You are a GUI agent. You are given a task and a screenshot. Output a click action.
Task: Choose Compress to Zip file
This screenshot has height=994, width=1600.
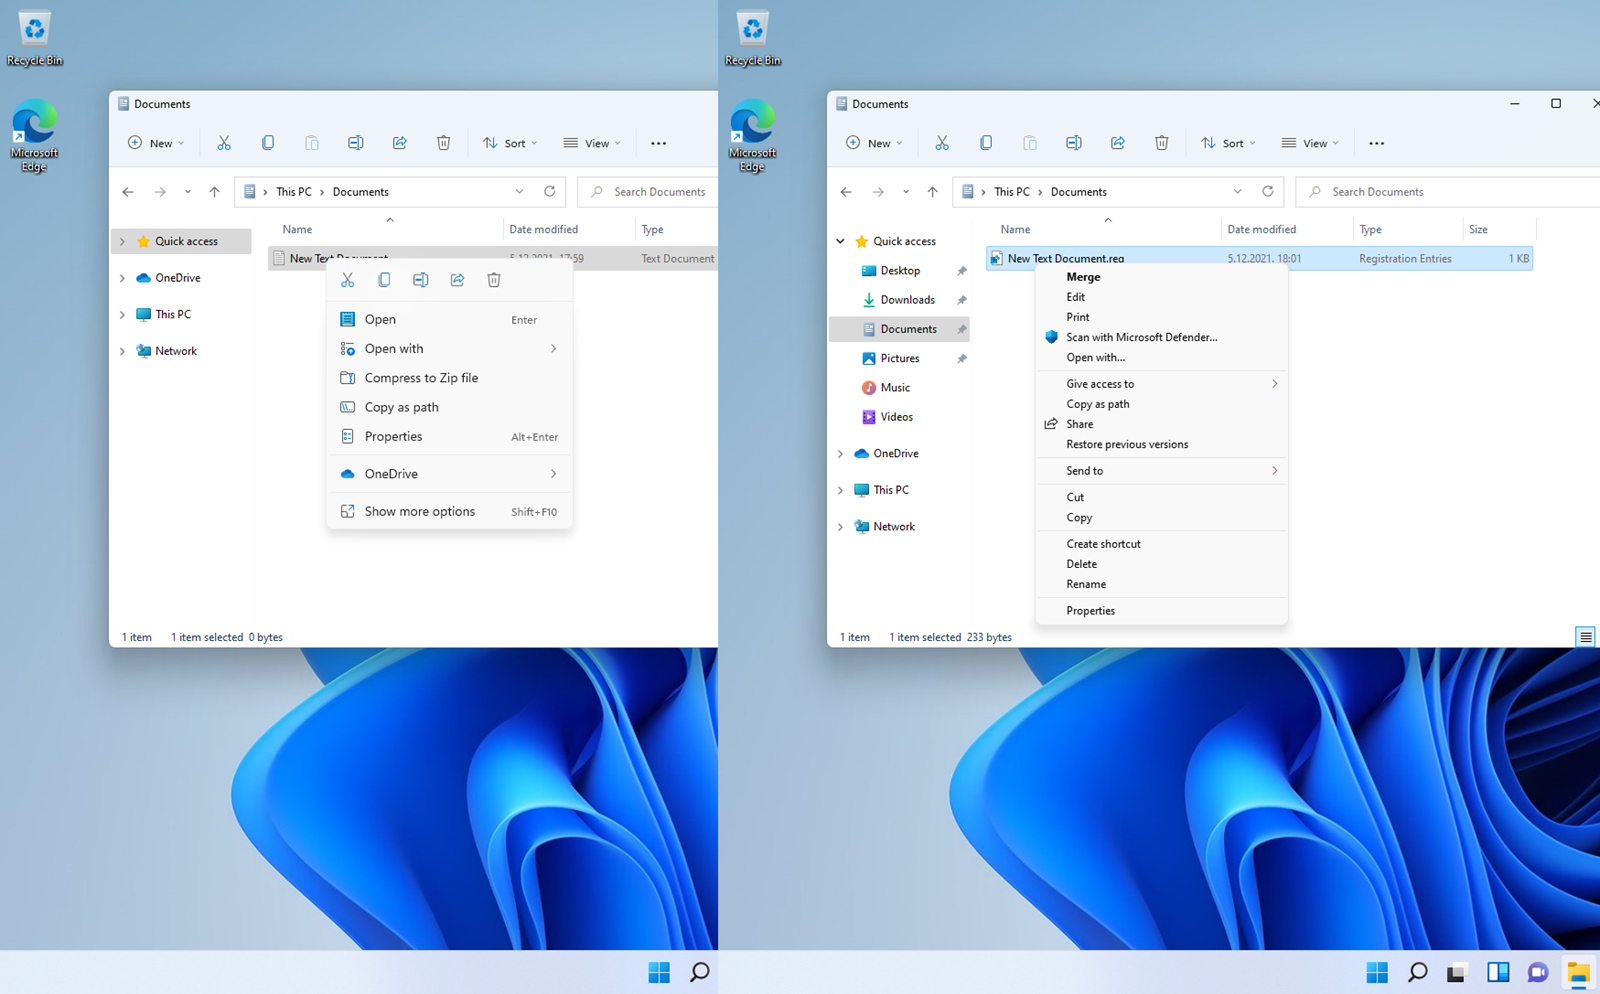click(x=450, y=378)
